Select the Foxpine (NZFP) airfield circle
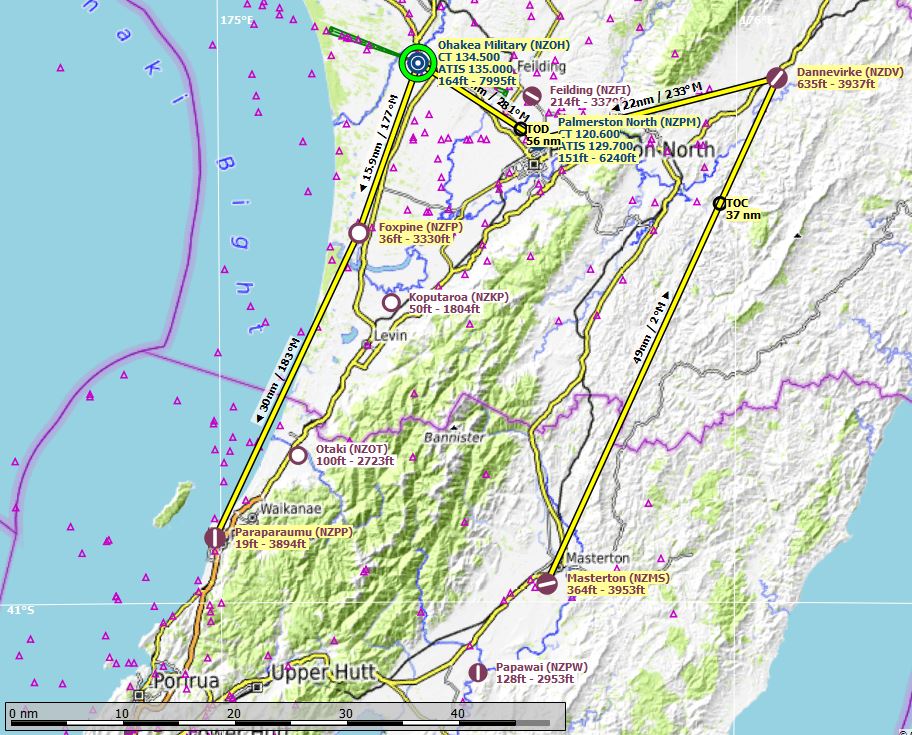912x735 pixels. [x=359, y=233]
